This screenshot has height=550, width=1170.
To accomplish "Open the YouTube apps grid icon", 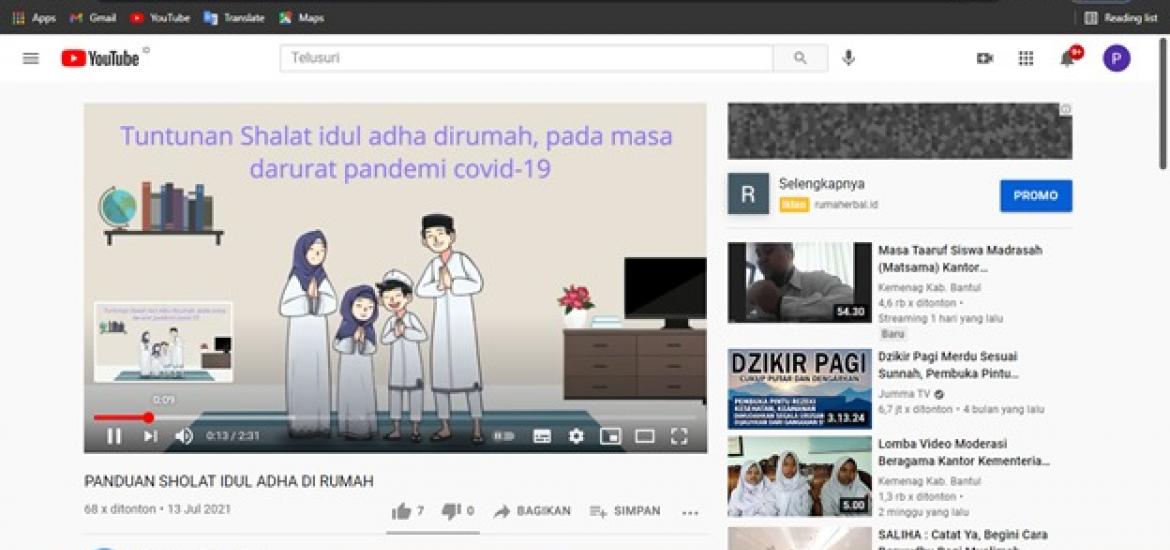I will (x=1026, y=58).
